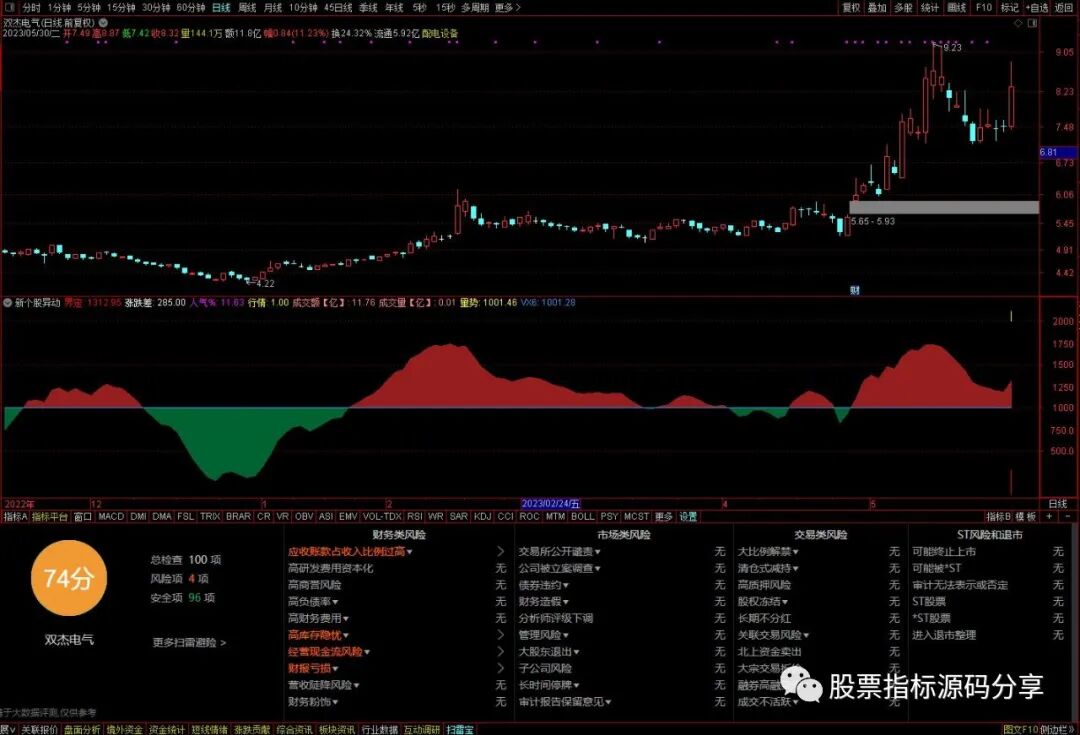Expand the 更多 periods menu
This screenshot has height=735, width=1080.
point(508,8)
